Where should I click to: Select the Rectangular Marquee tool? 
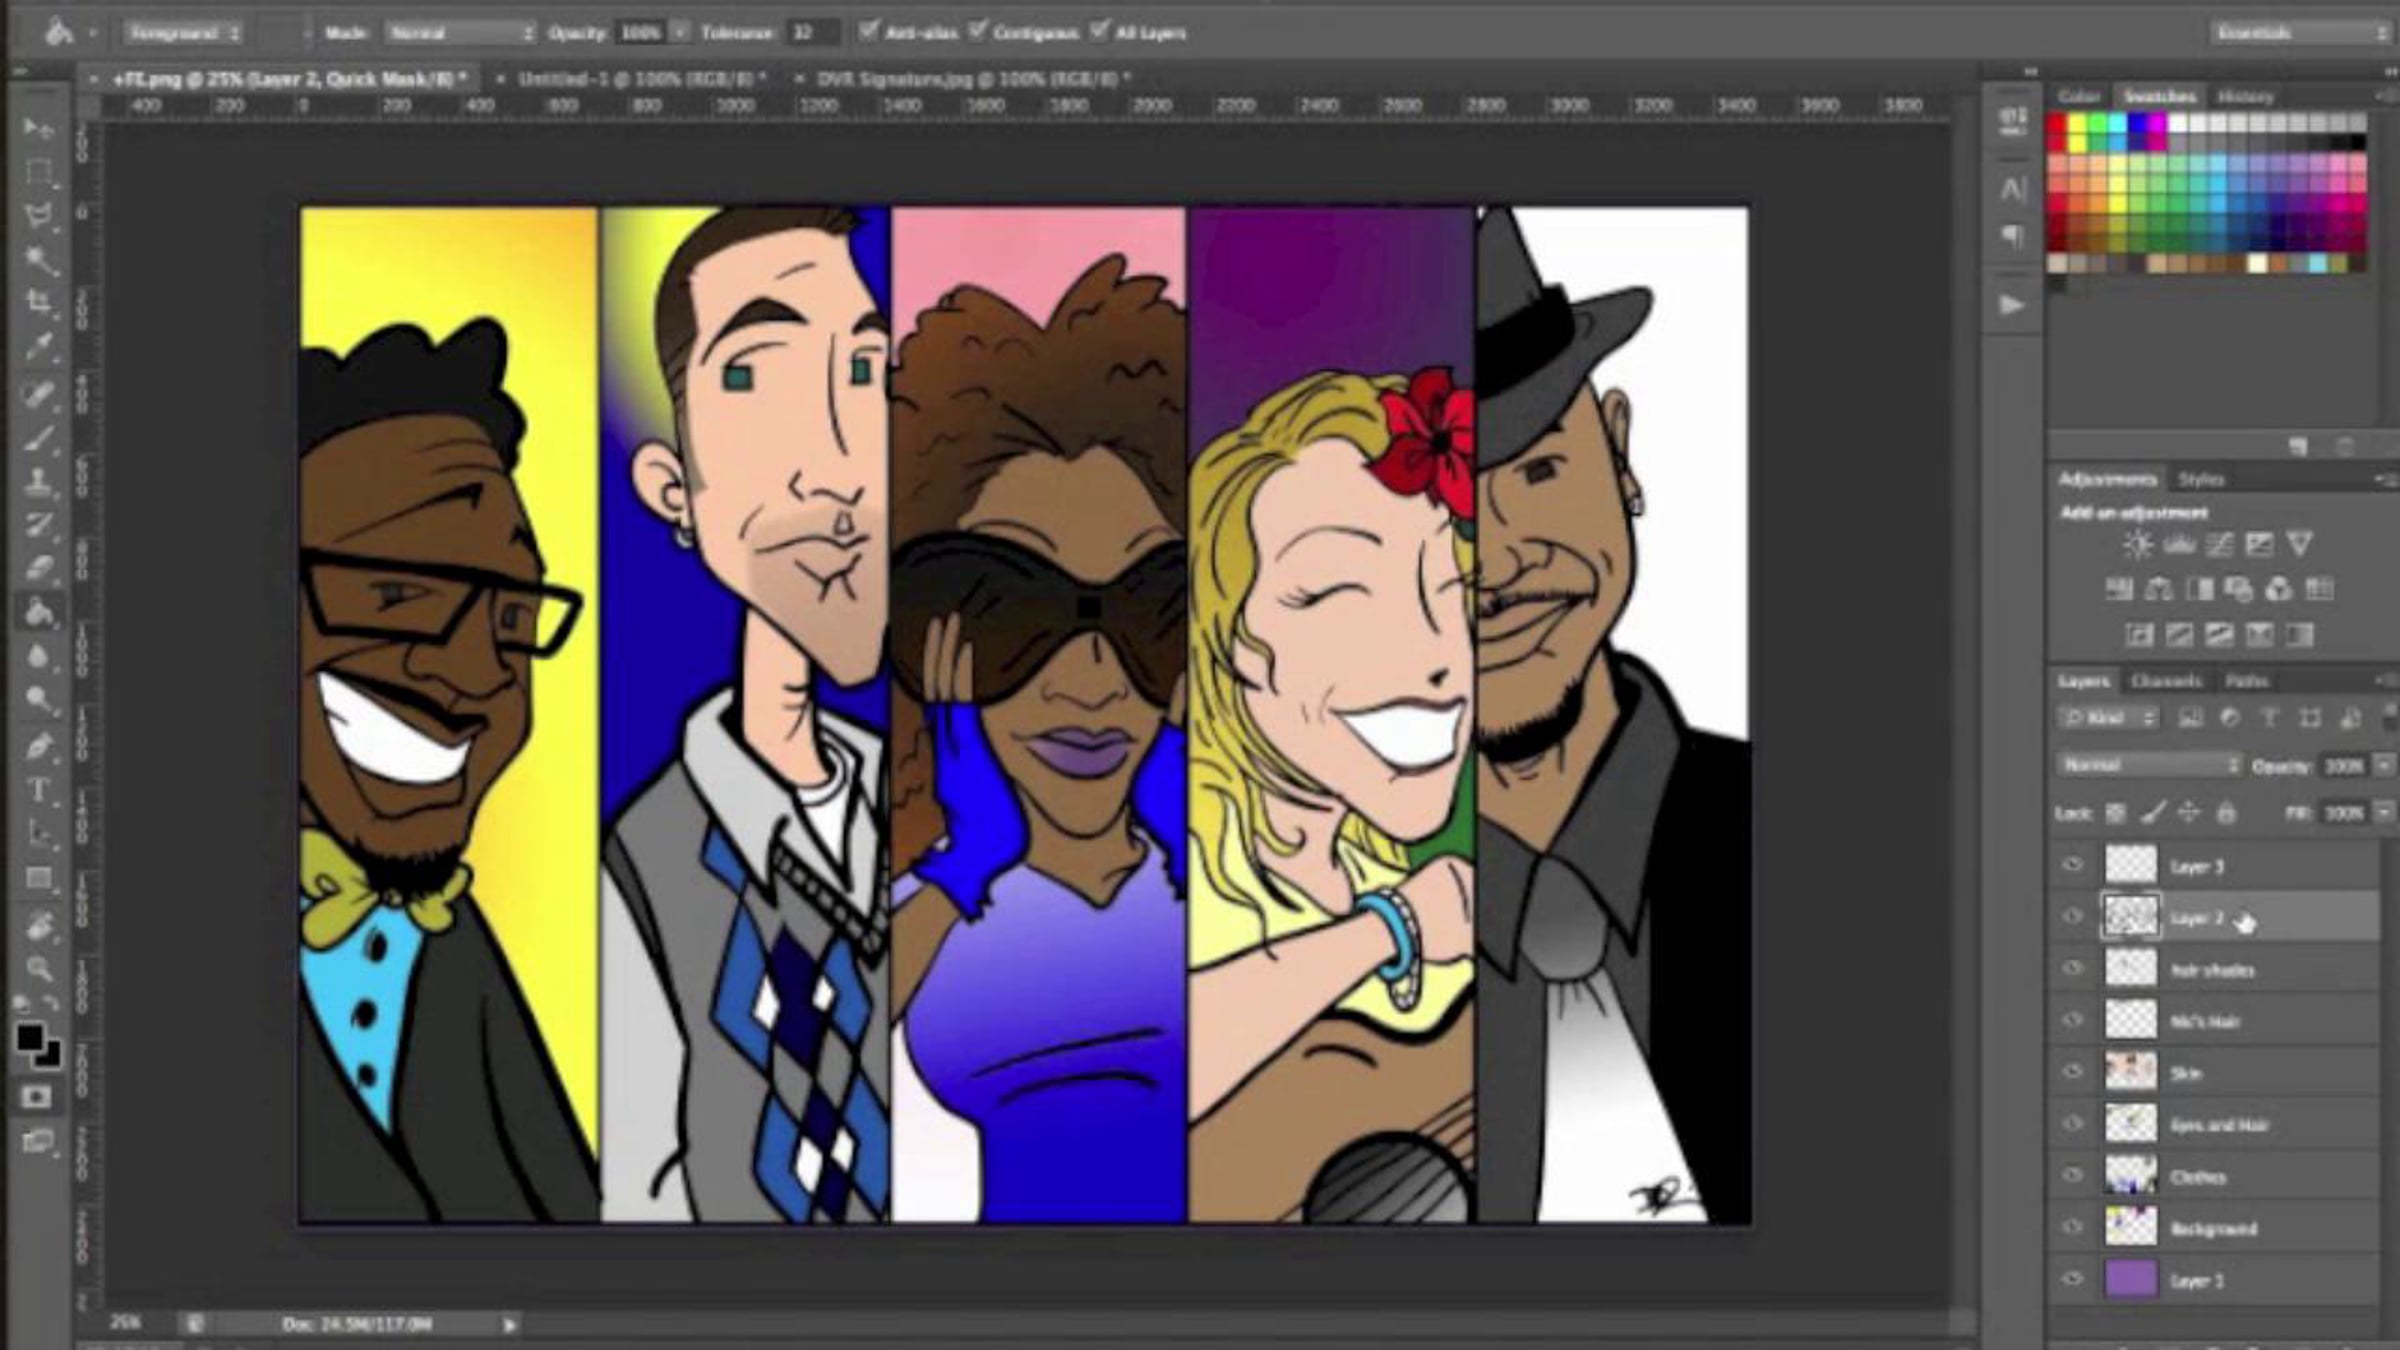[38, 172]
